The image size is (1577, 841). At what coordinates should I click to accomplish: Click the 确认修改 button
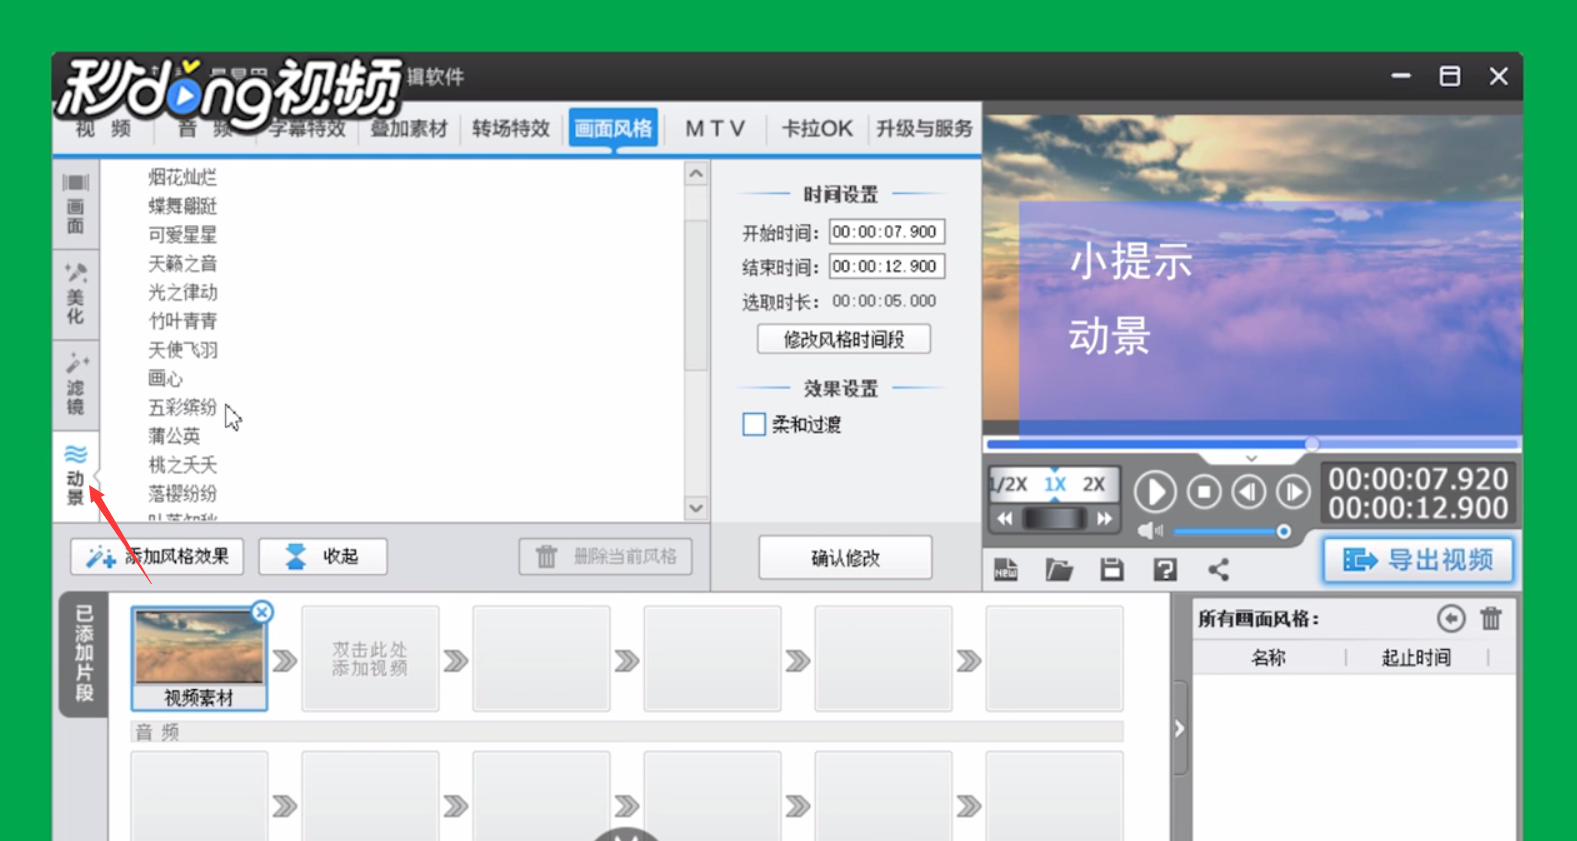click(x=845, y=558)
